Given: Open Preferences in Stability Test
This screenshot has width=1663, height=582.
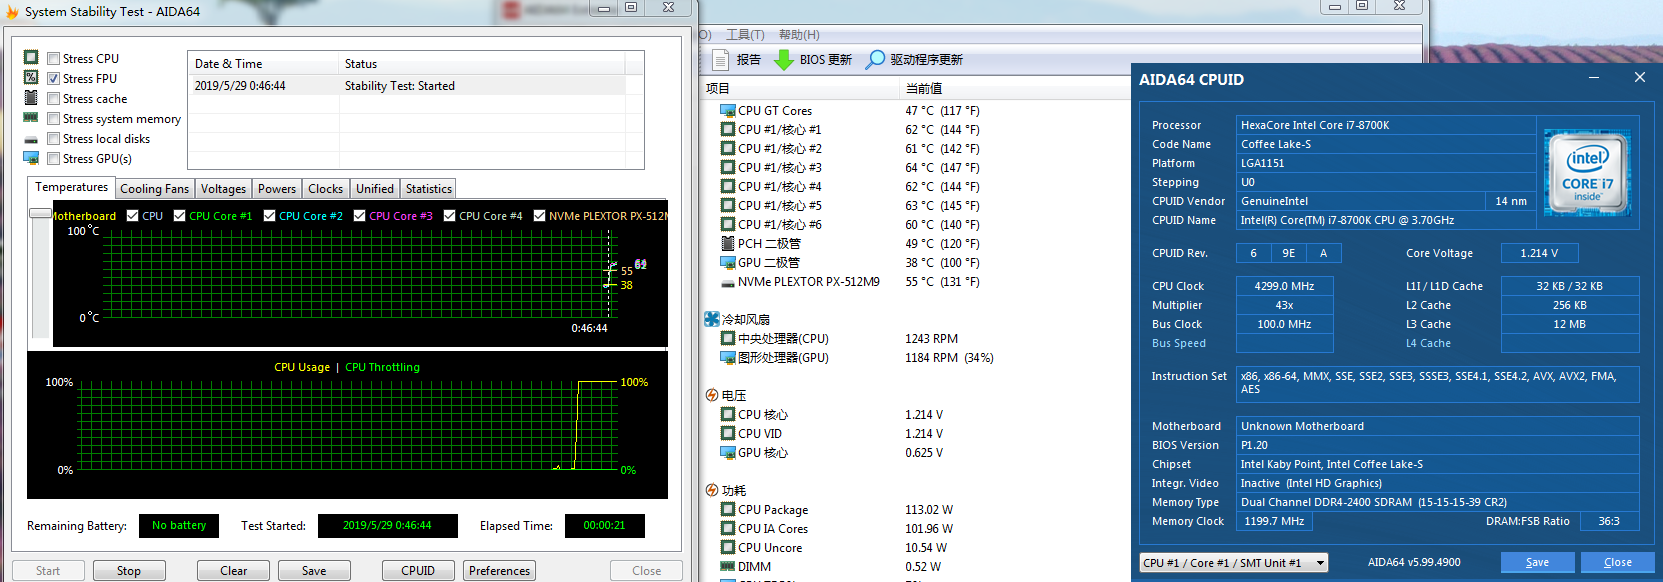Looking at the screenshot, I should (x=499, y=571).
